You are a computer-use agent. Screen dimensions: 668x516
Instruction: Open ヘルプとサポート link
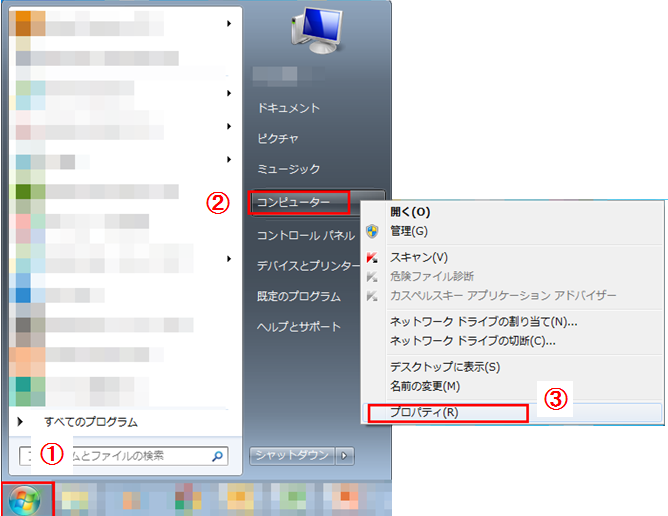click(299, 327)
